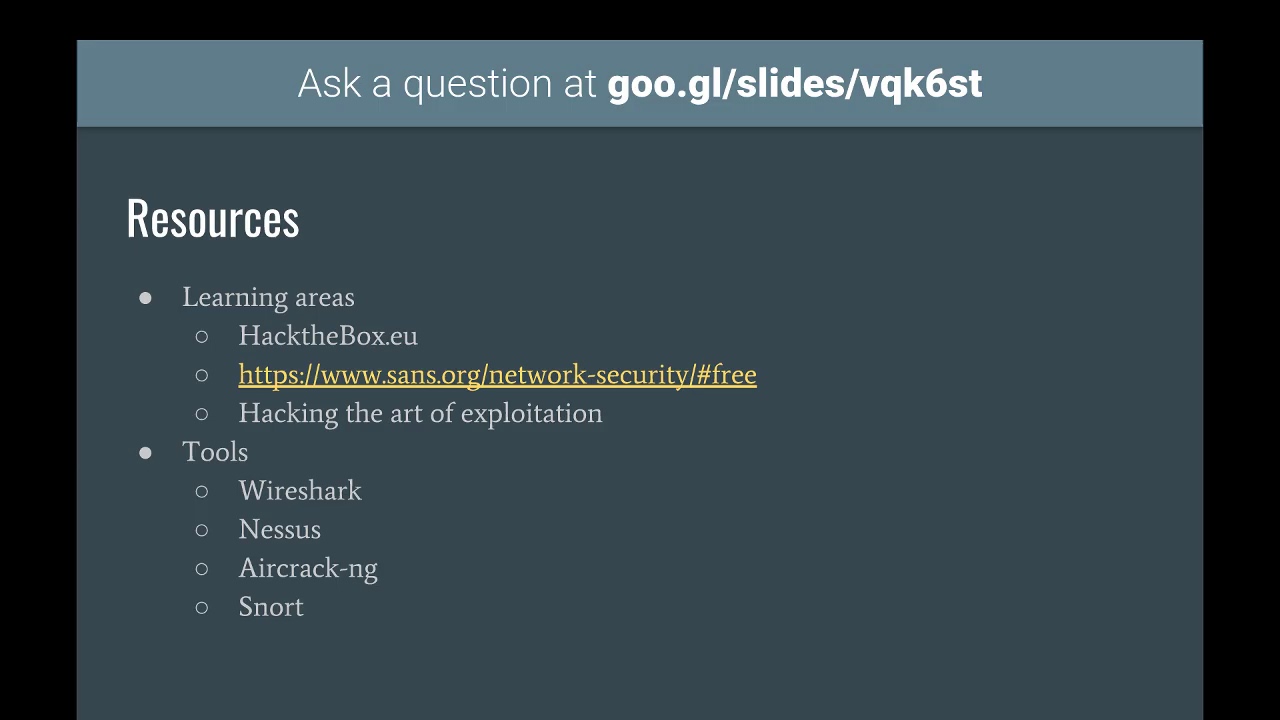Click the "Ask a question at" banner text
This screenshot has height=720, width=1280.
click(447, 84)
